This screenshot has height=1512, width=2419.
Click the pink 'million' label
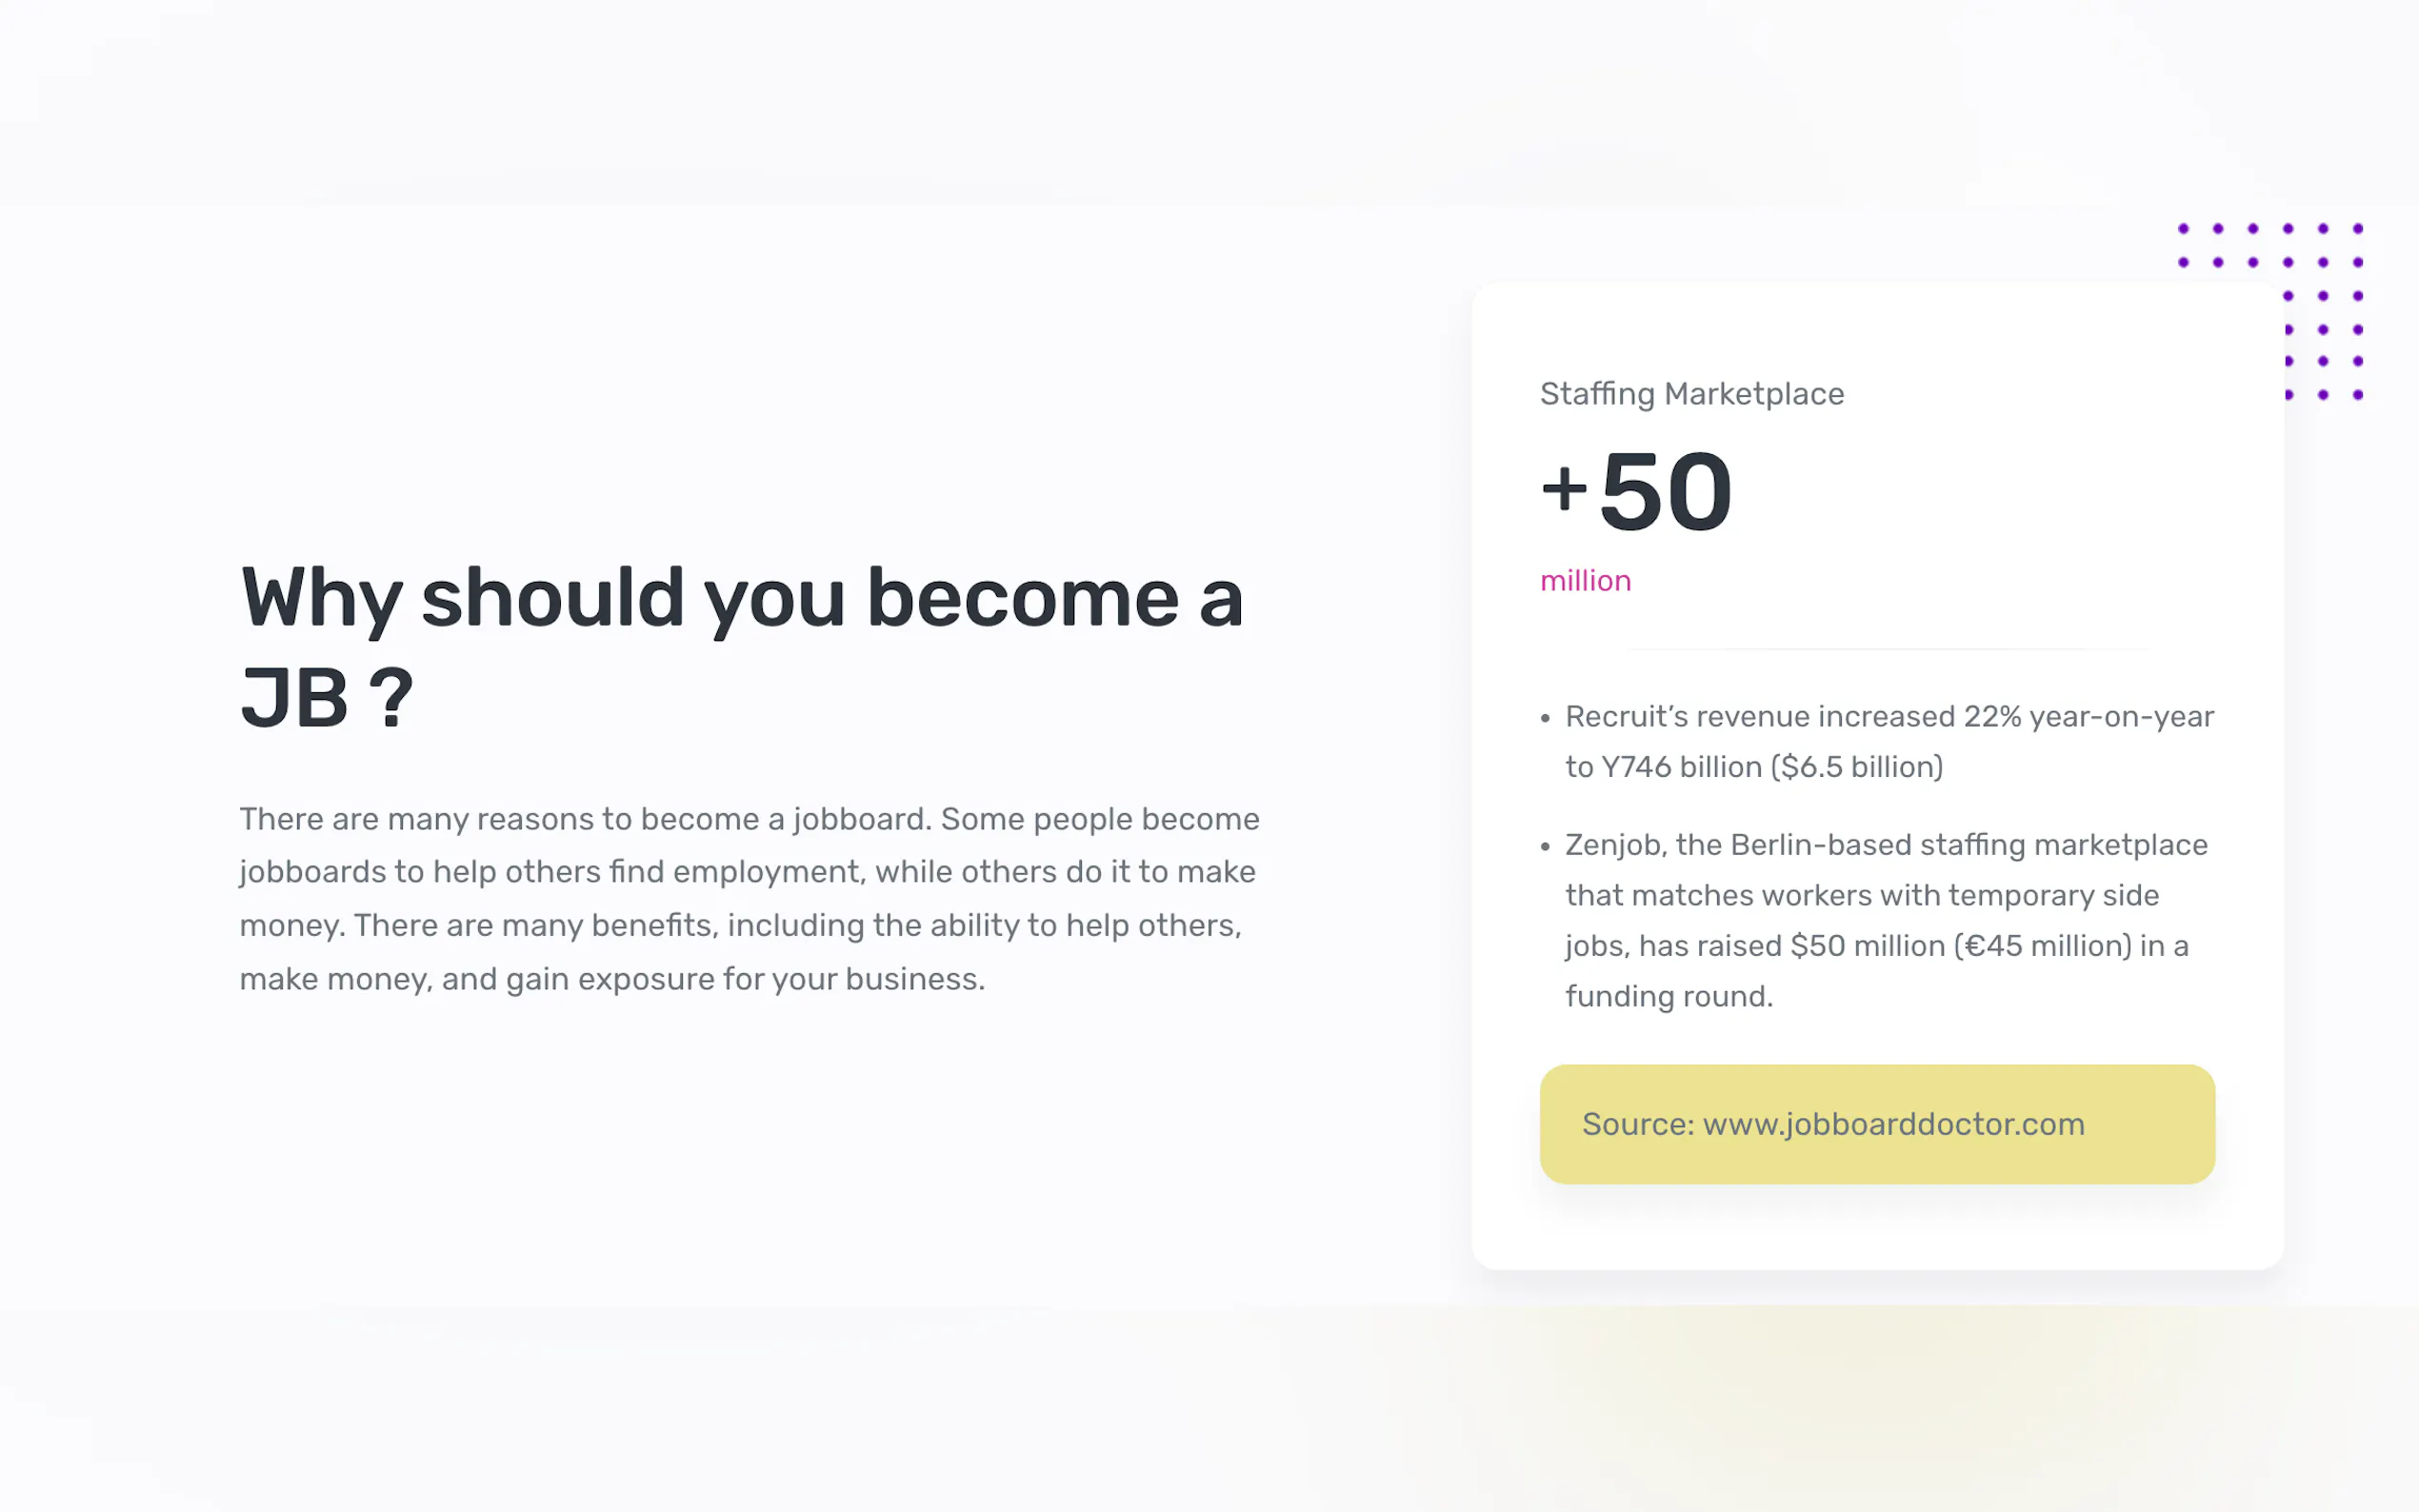click(1585, 581)
